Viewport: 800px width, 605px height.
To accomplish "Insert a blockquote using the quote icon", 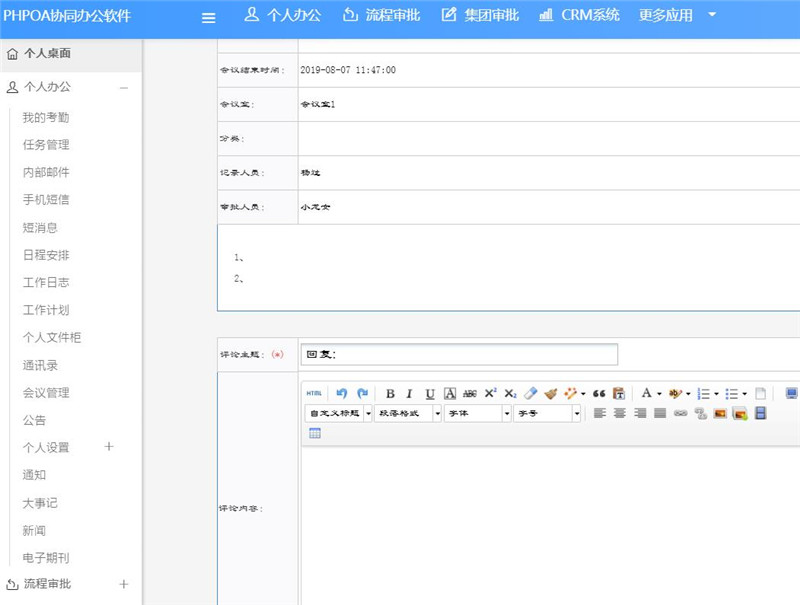I will coord(597,392).
